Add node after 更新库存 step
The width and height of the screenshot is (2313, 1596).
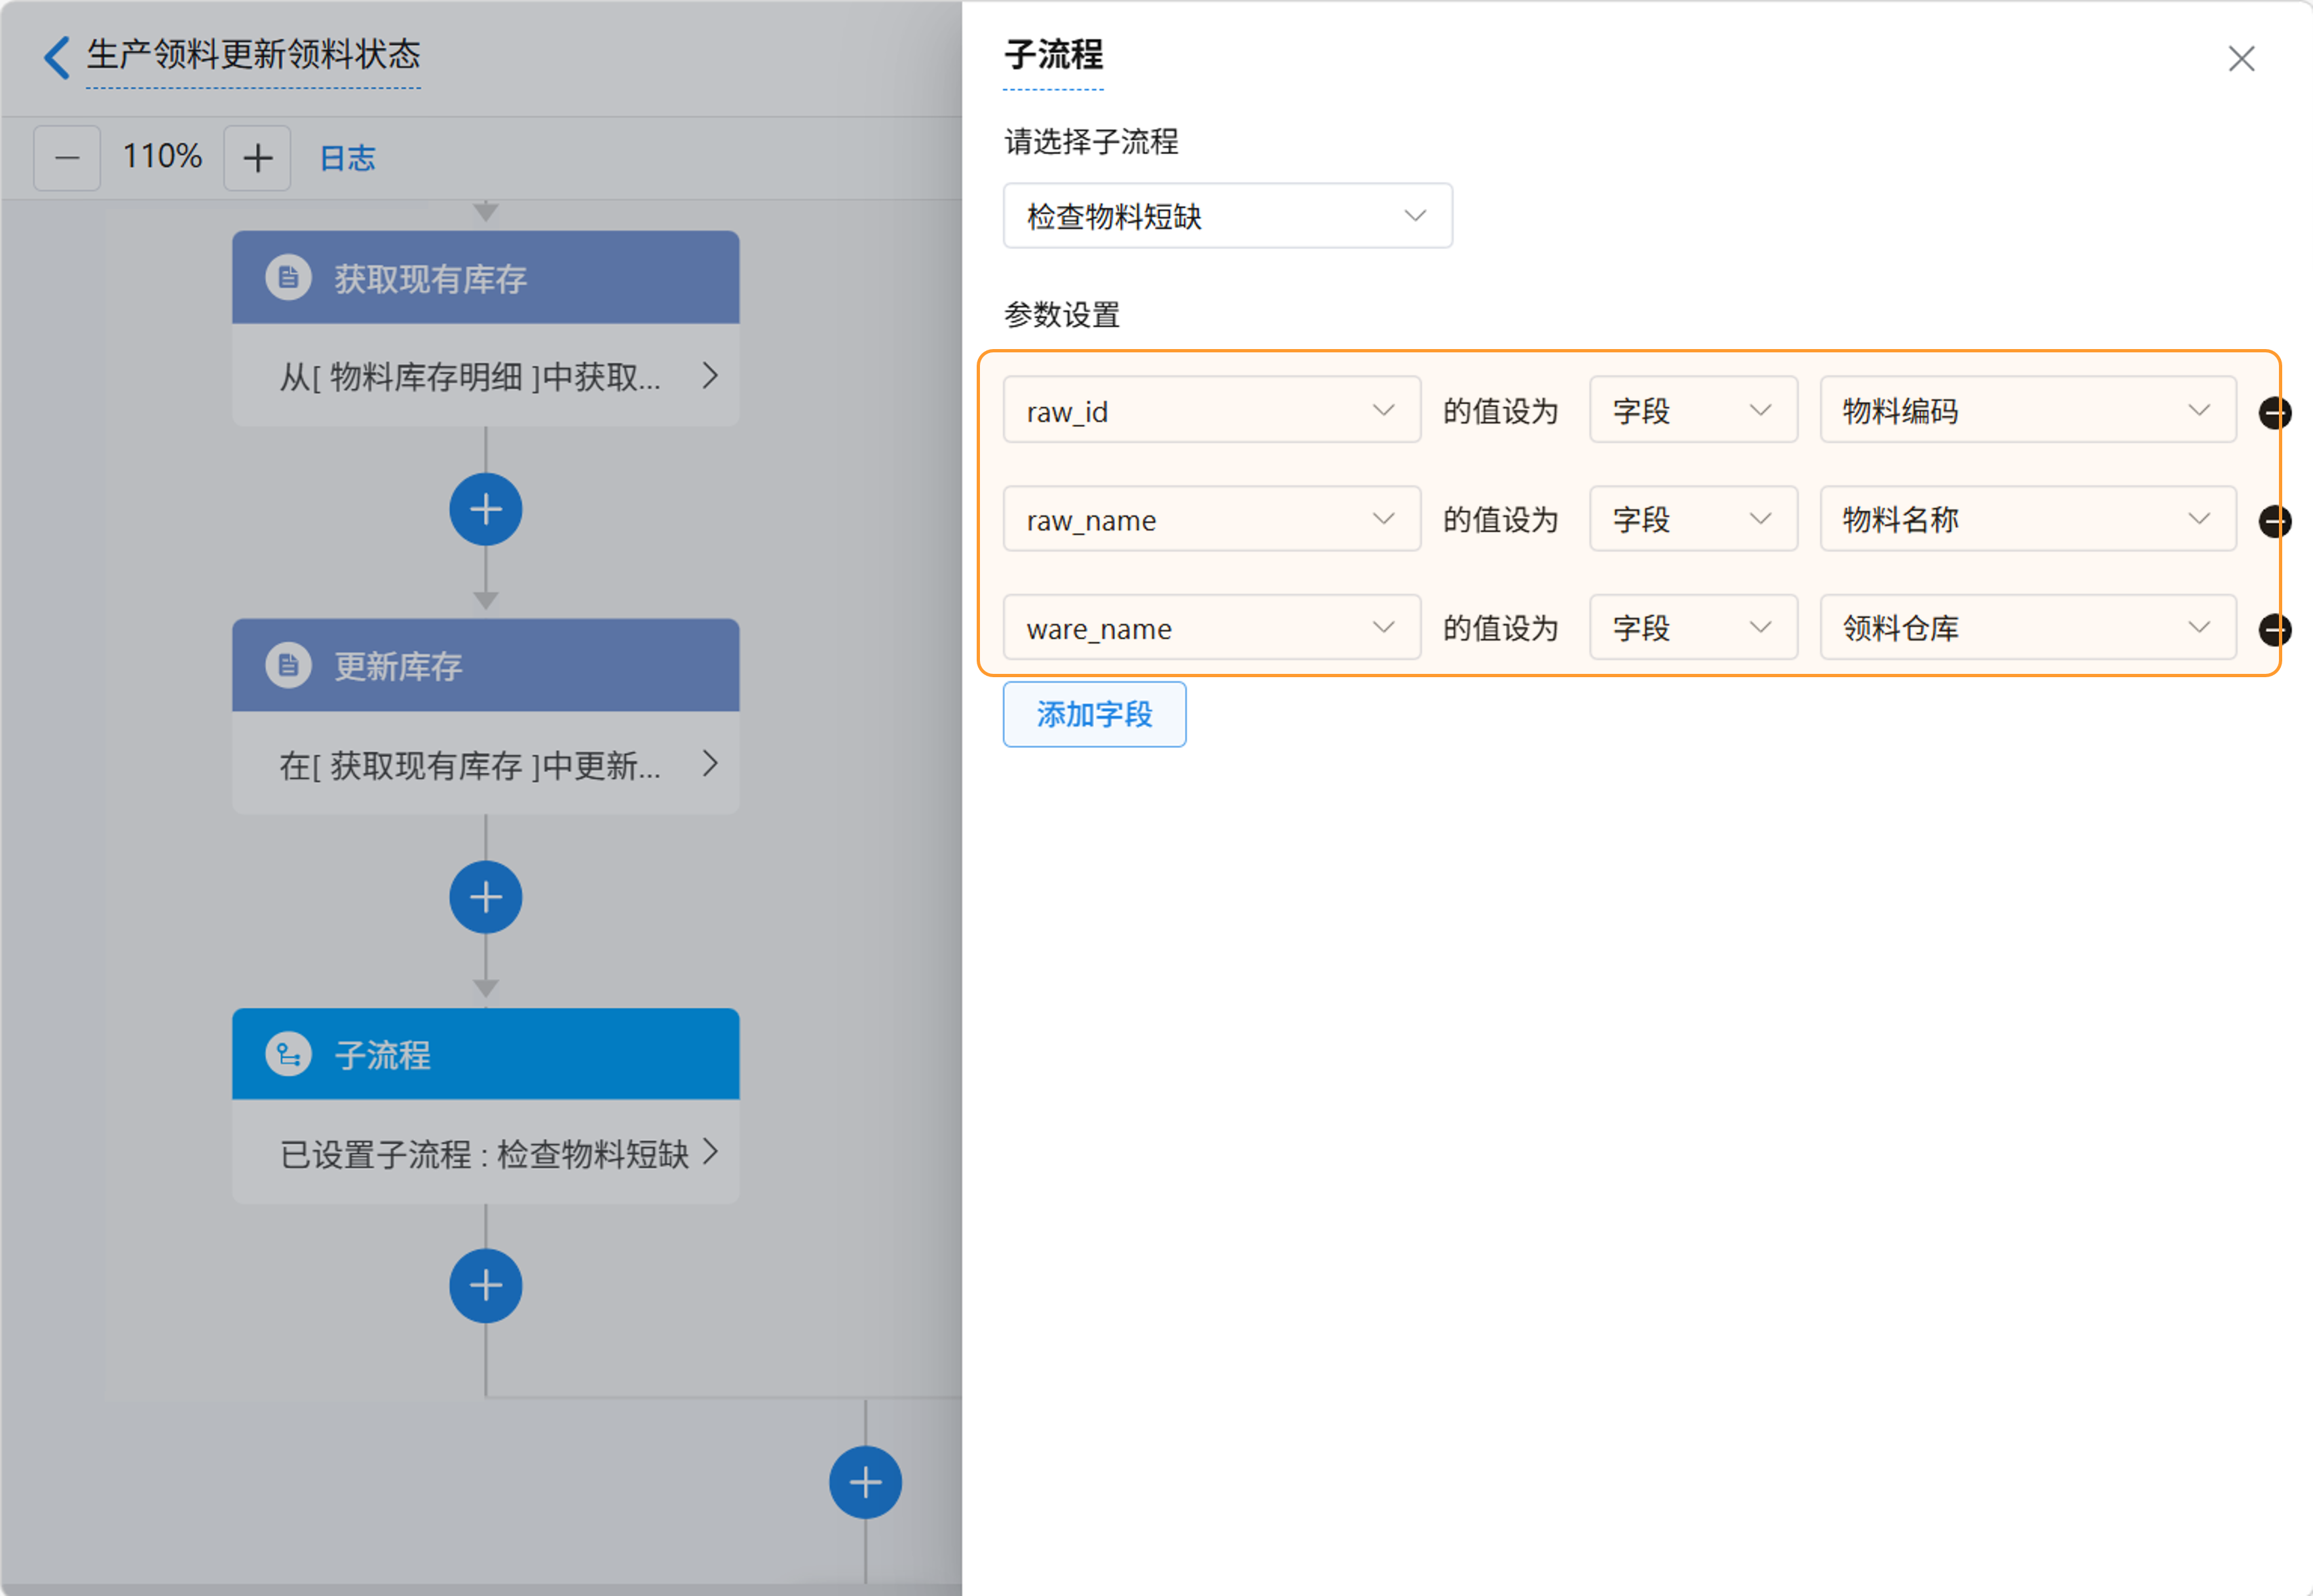[x=485, y=897]
